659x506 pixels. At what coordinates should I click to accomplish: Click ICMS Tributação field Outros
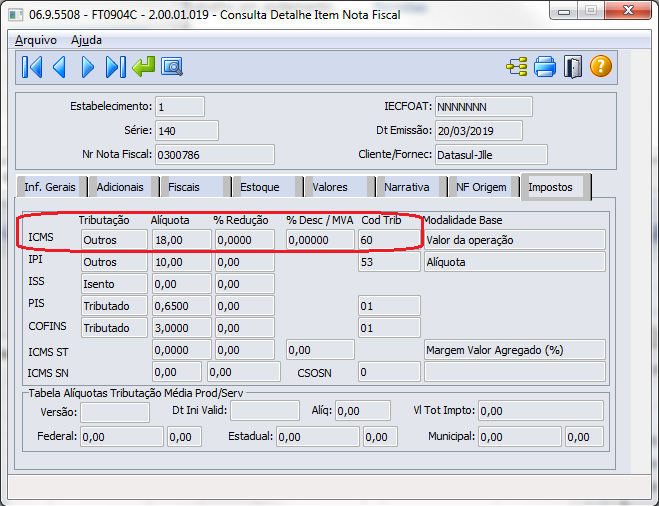[x=114, y=240]
